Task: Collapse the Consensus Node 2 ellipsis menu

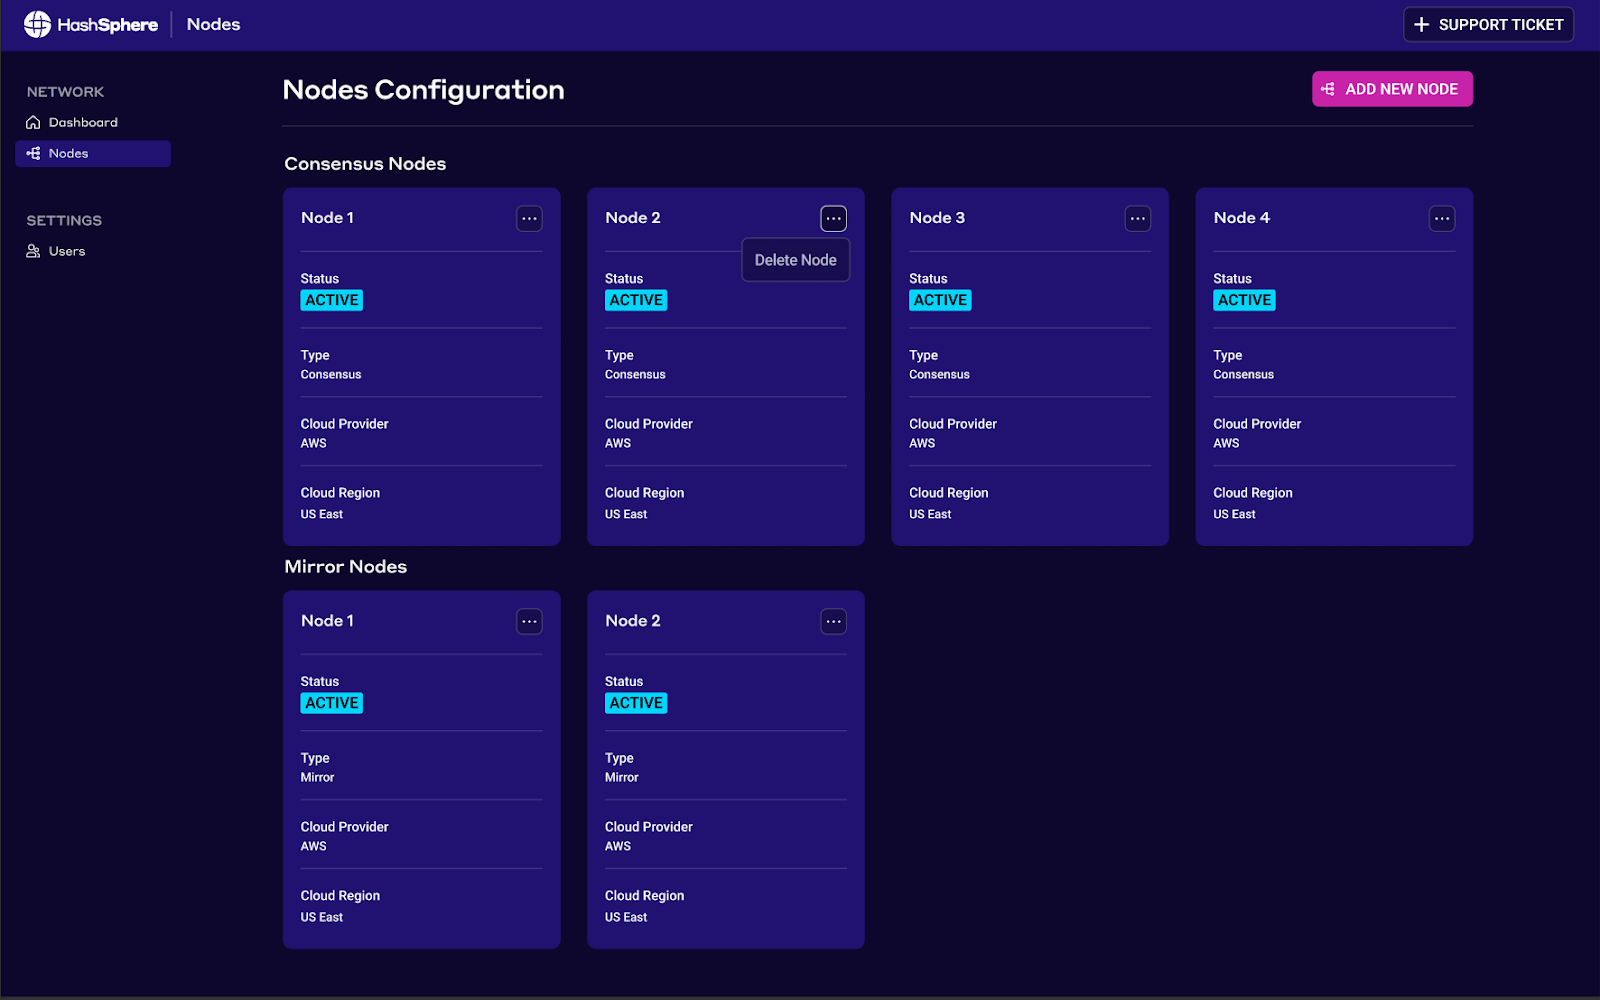Action: tap(833, 218)
